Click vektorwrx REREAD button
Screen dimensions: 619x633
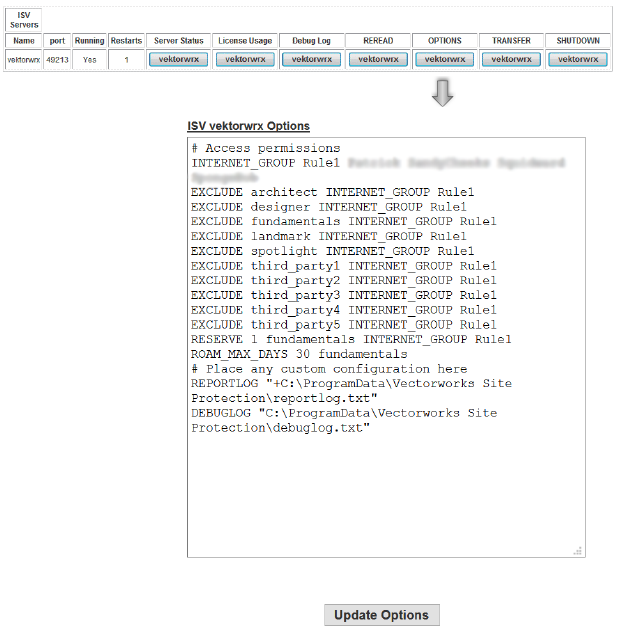(378, 59)
